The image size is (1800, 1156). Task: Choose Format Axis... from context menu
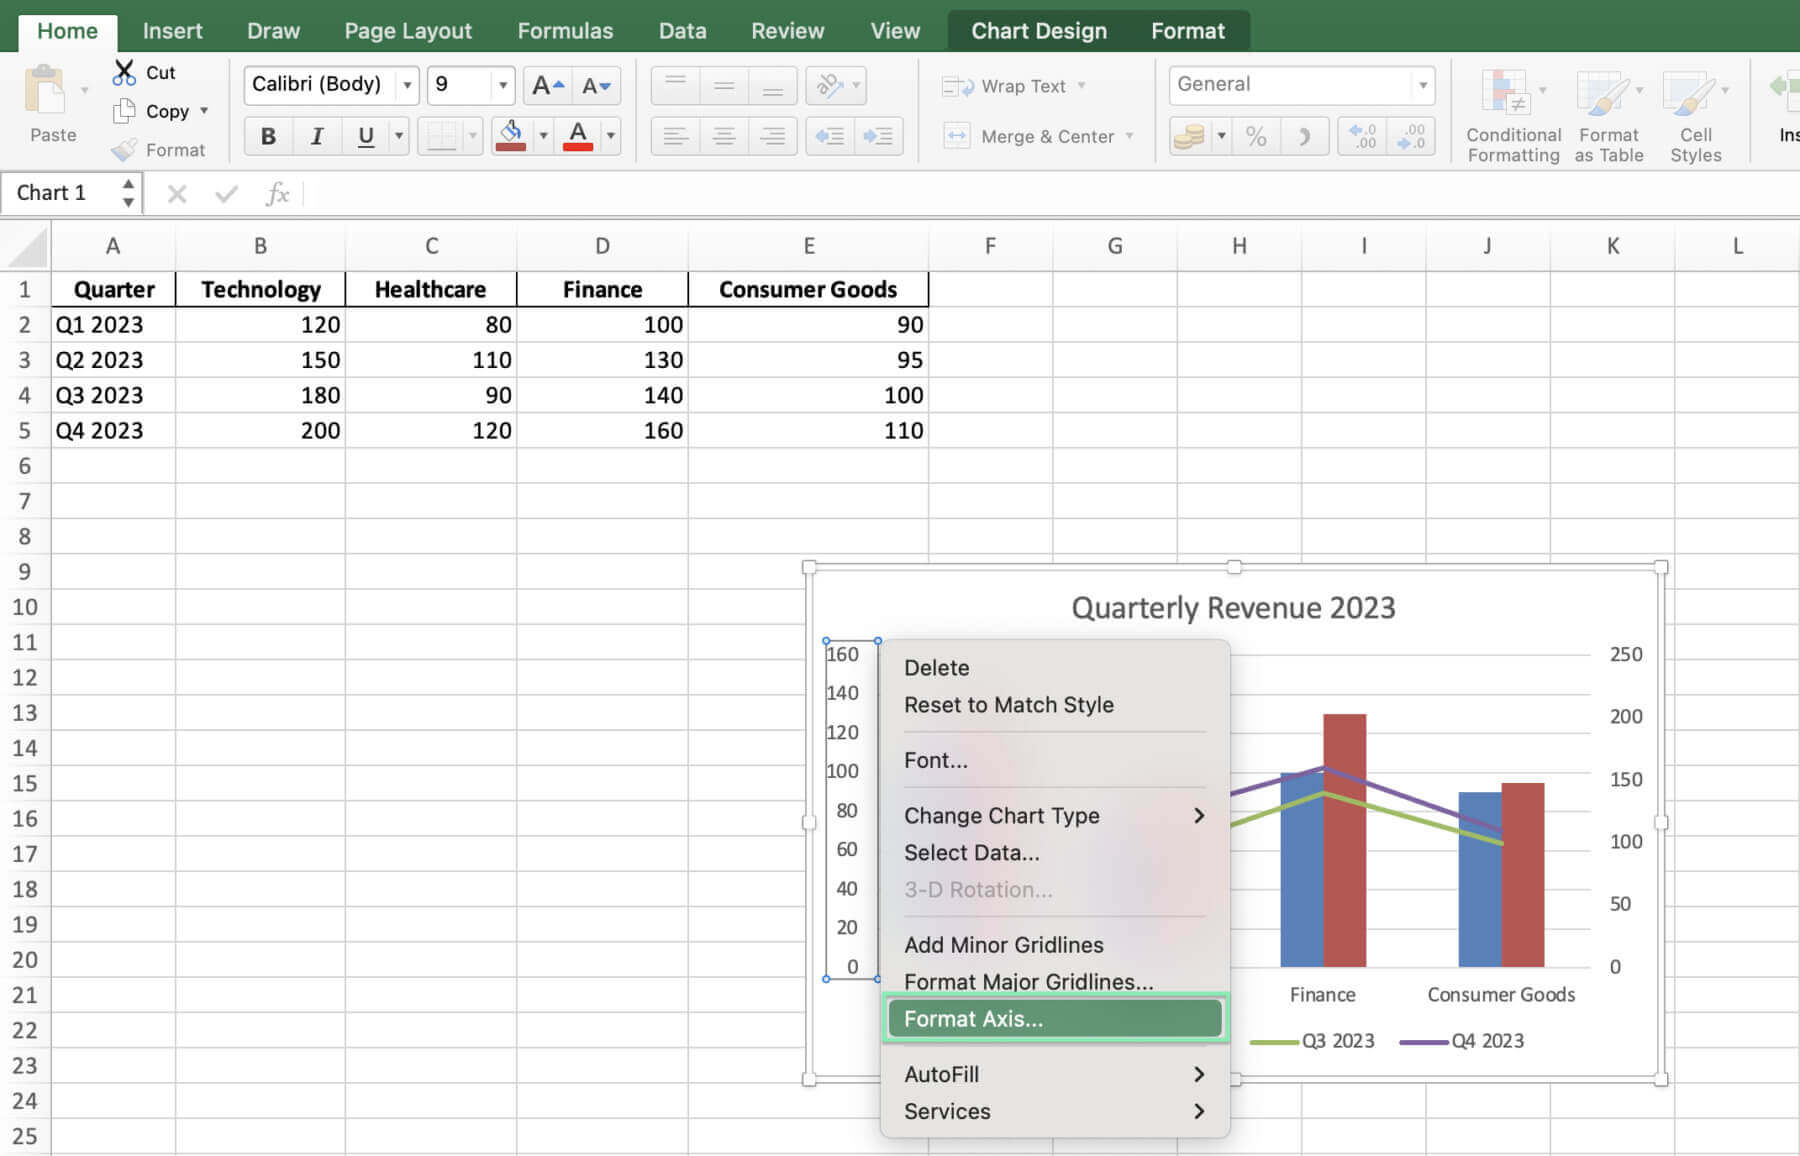pyautogui.click(x=1055, y=1019)
